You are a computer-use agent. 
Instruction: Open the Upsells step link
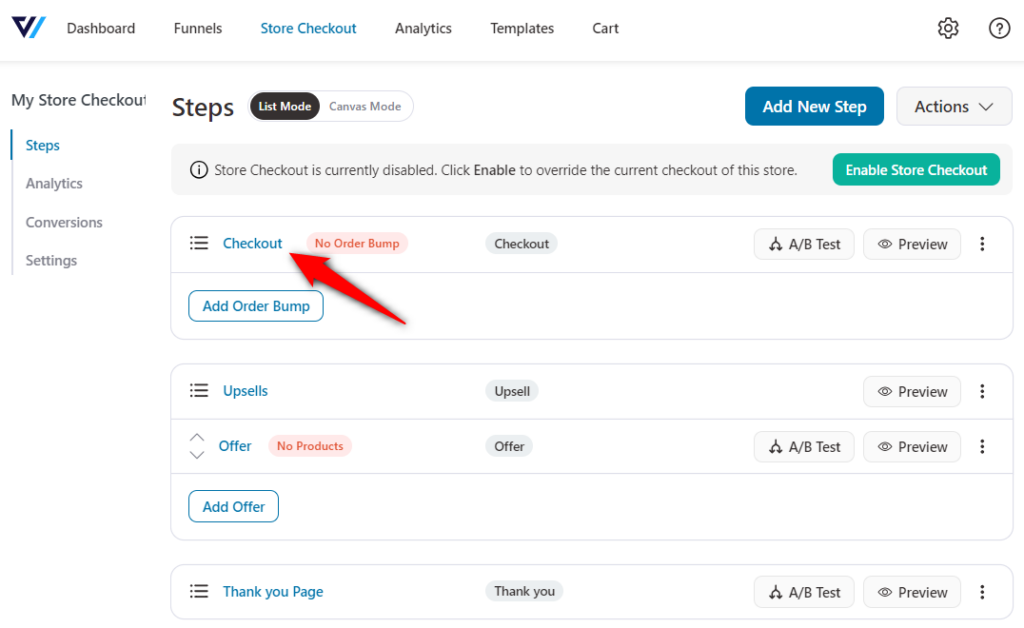click(245, 391)
